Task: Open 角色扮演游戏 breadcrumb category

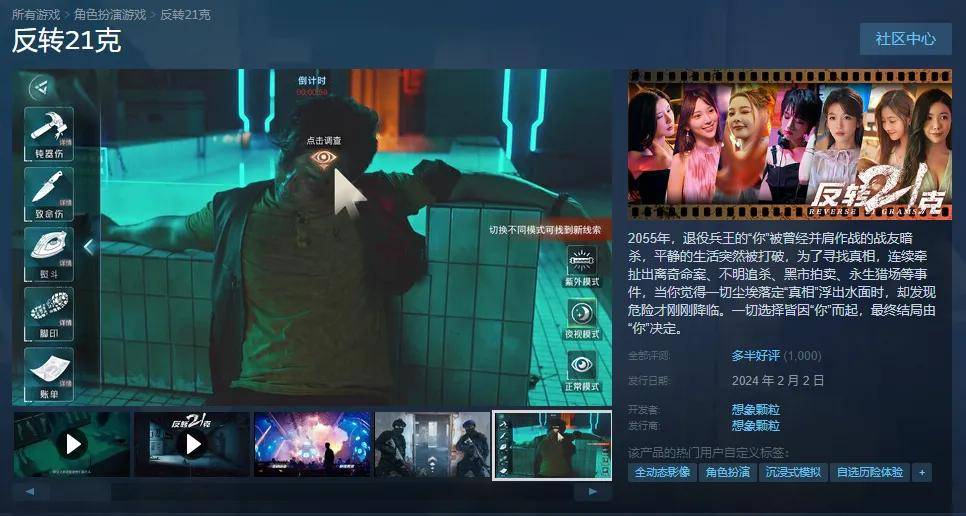Action: pyautogui.click(x=110, y=14)
